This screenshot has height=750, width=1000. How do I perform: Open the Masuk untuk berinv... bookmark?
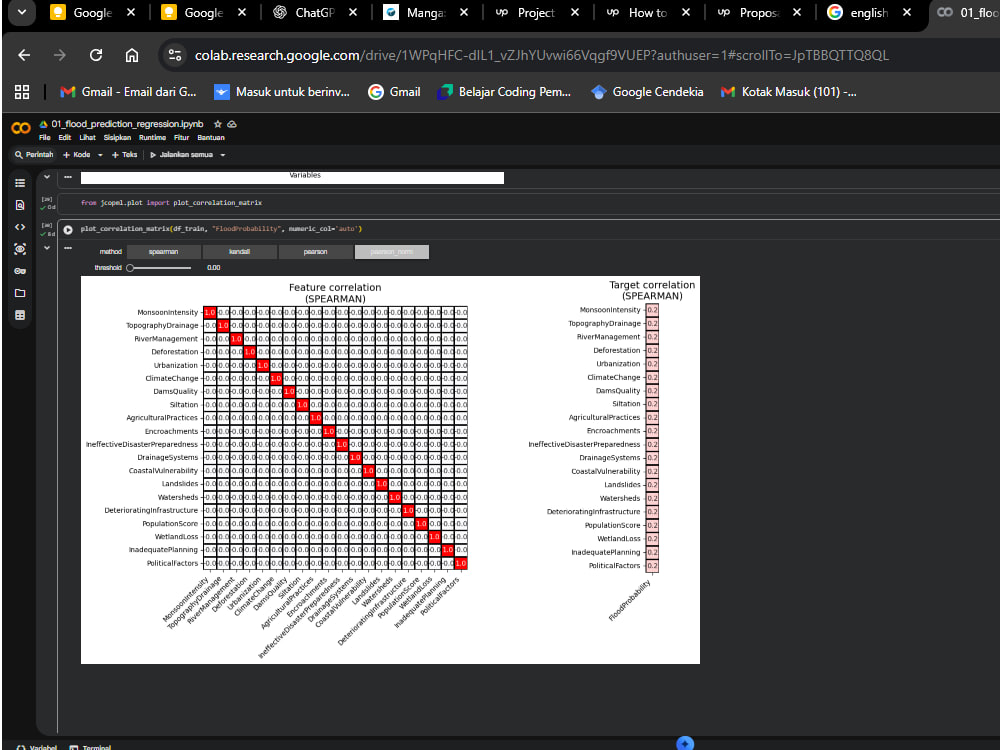(x=282, y=92)
